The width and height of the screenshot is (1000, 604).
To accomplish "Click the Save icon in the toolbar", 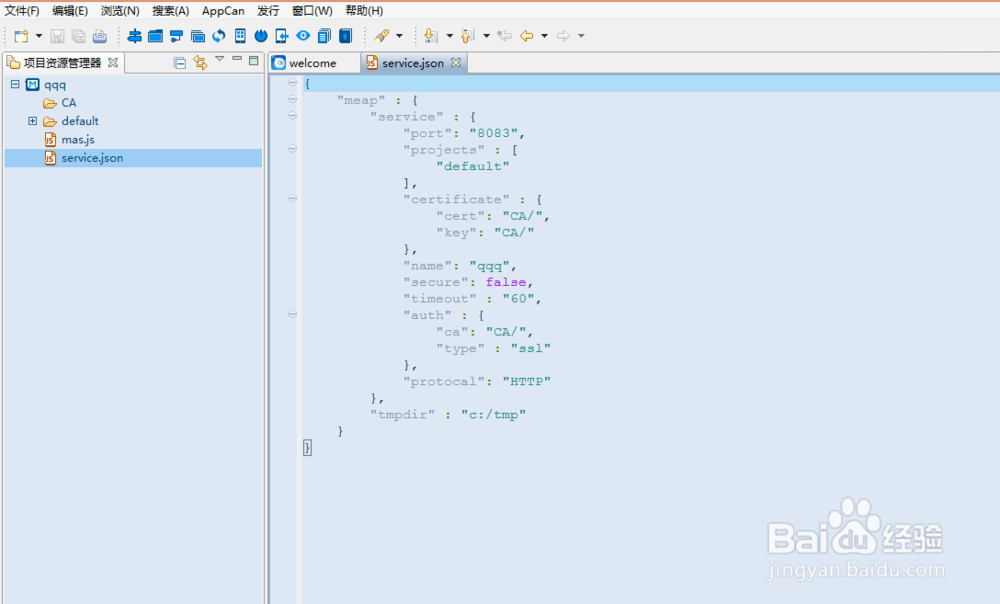I will click(57, 36).
